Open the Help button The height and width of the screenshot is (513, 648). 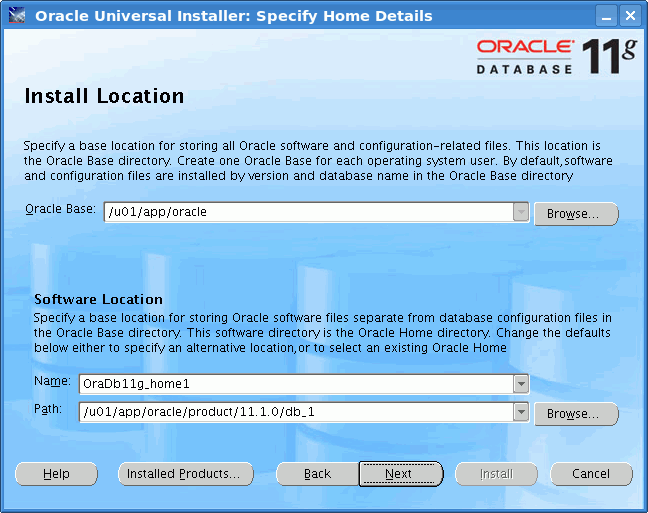[56, 474]
